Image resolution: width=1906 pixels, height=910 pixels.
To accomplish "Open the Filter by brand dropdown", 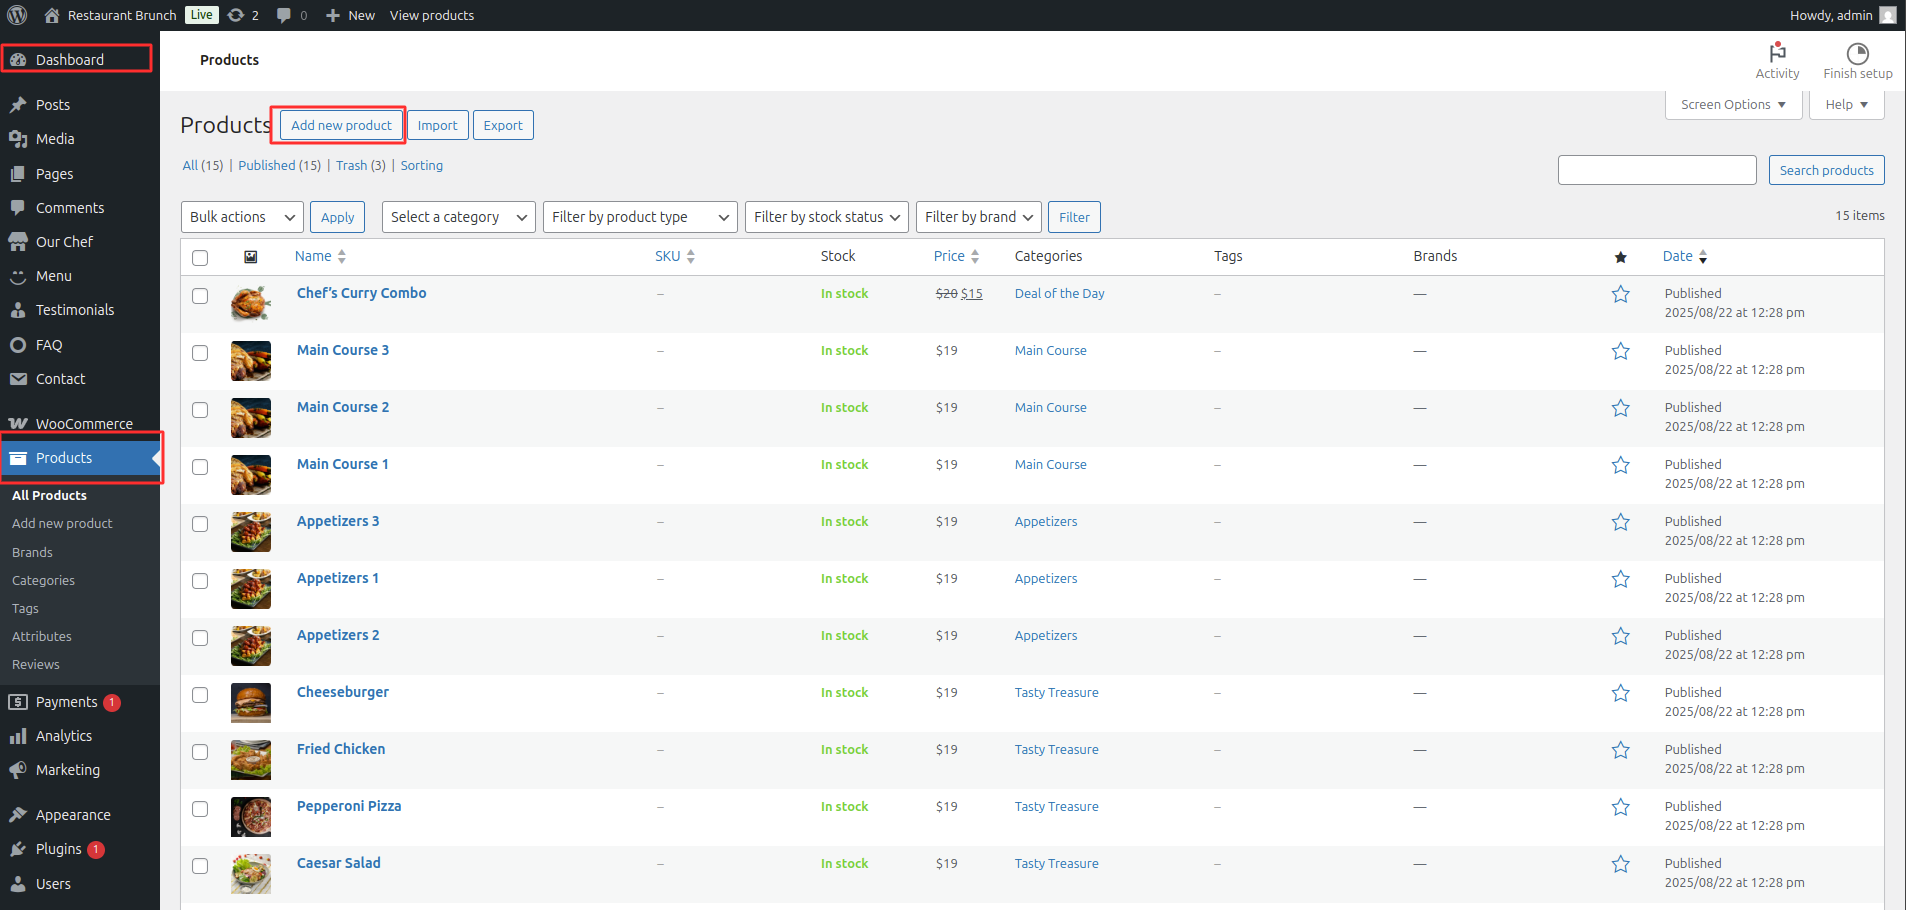I will [x=979, y=217].
